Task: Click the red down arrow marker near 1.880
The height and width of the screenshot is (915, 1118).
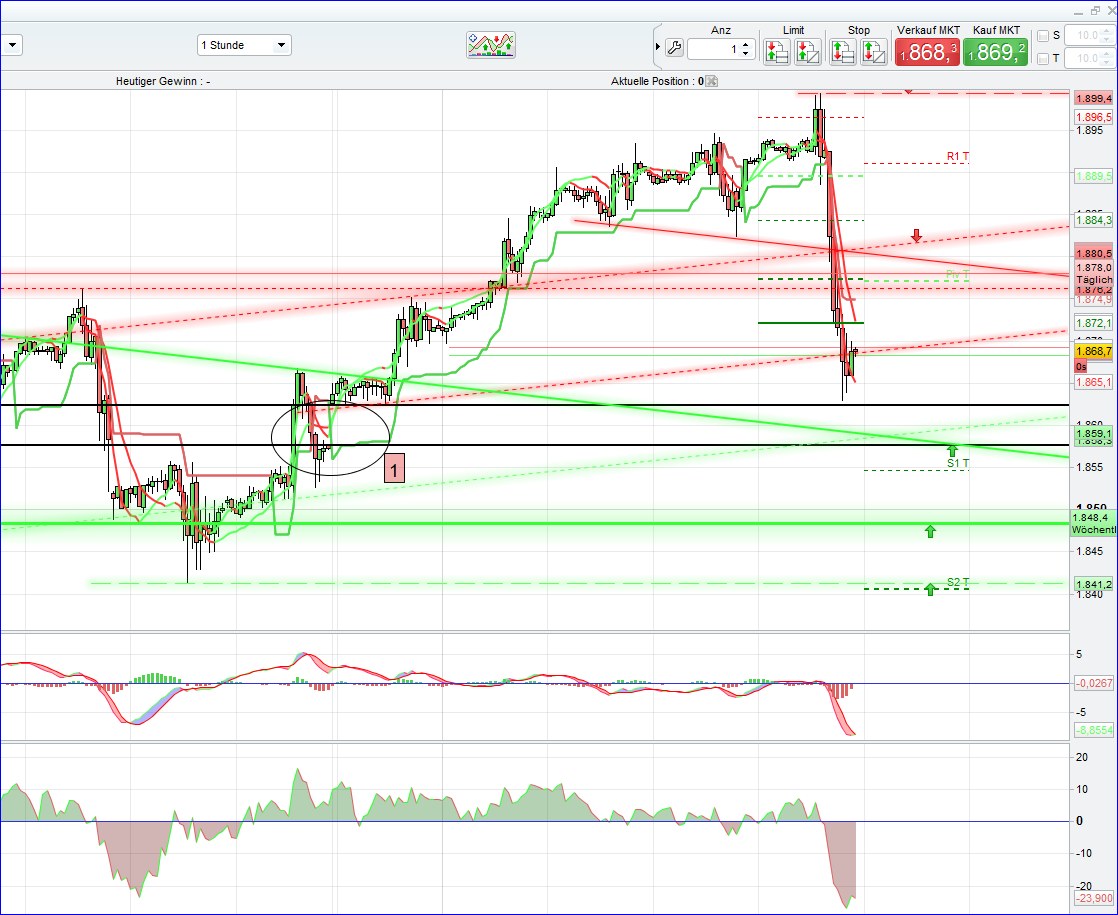Action: 915,236
